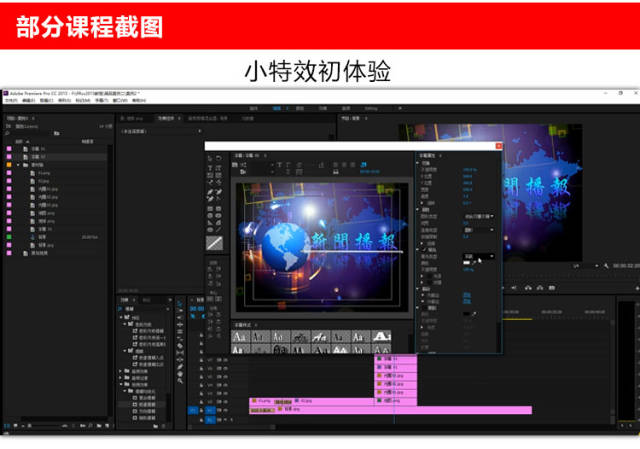Click the blue timeline playhead timecode
The image size is (640, 449).
click(197, 309)
